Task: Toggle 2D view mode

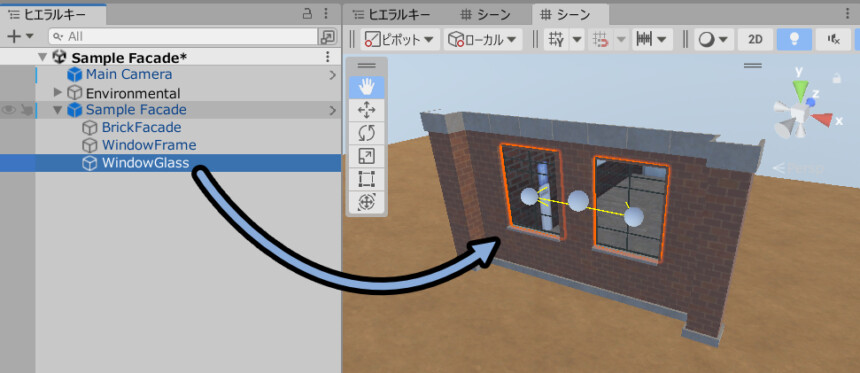Action: click(755, 39)
